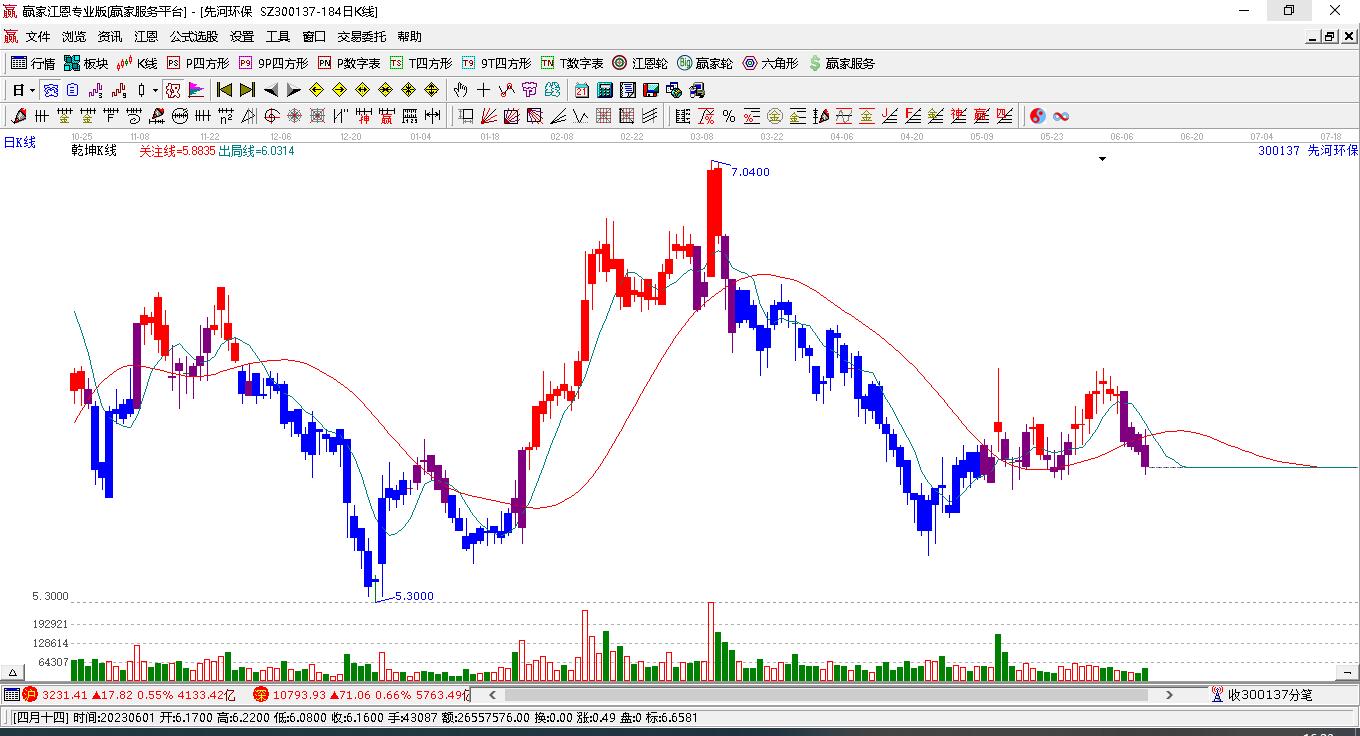Open the 六角形 hexagon chart
1360x736 pixels.
[x=770, y=63]
